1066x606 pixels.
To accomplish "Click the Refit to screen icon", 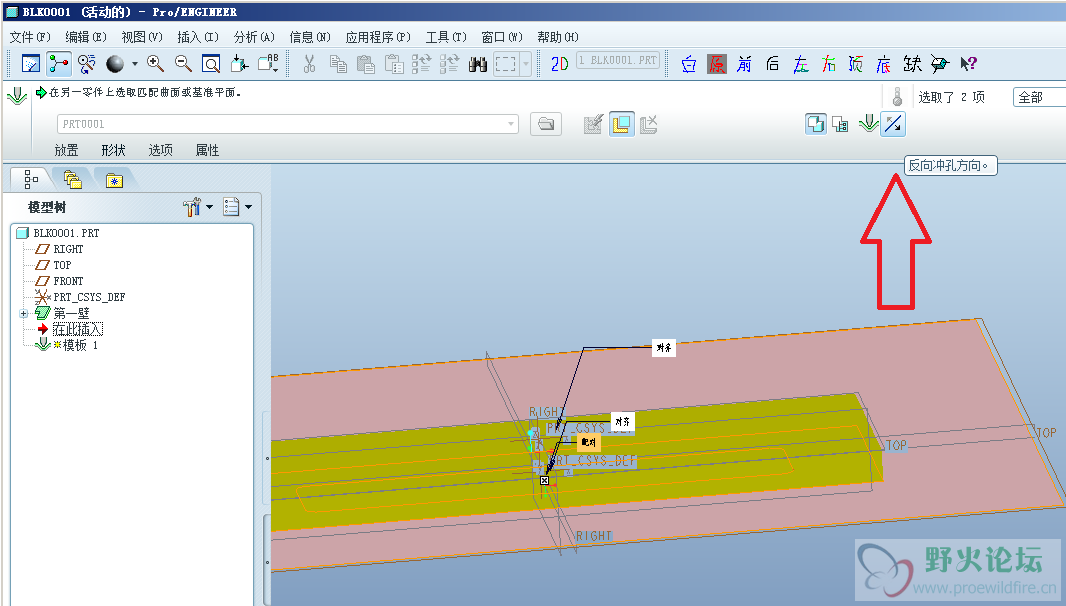I will click(211, 64).
